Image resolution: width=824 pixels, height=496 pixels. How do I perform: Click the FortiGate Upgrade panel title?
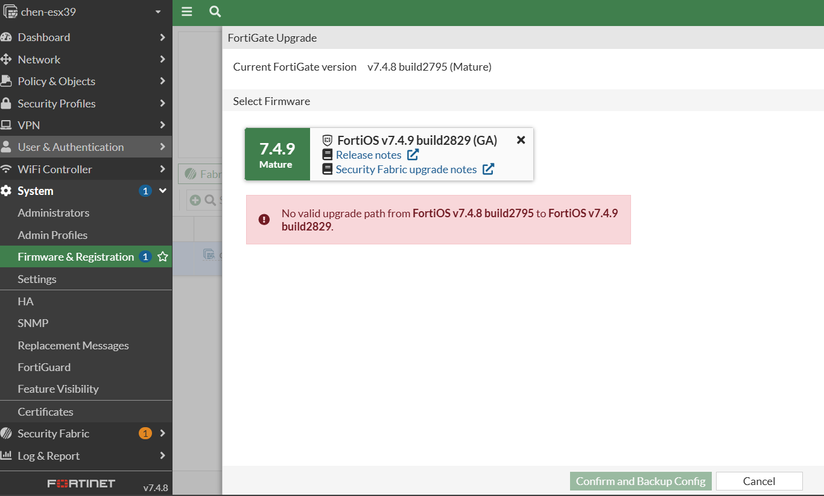tap(272, 38)
